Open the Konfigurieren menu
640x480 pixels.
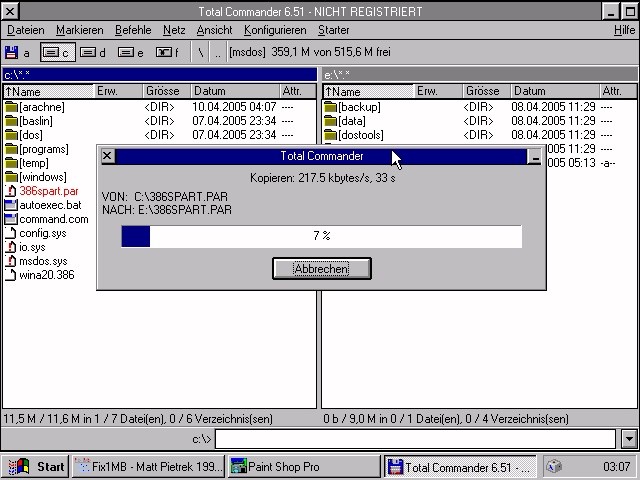tap(275, 30)
